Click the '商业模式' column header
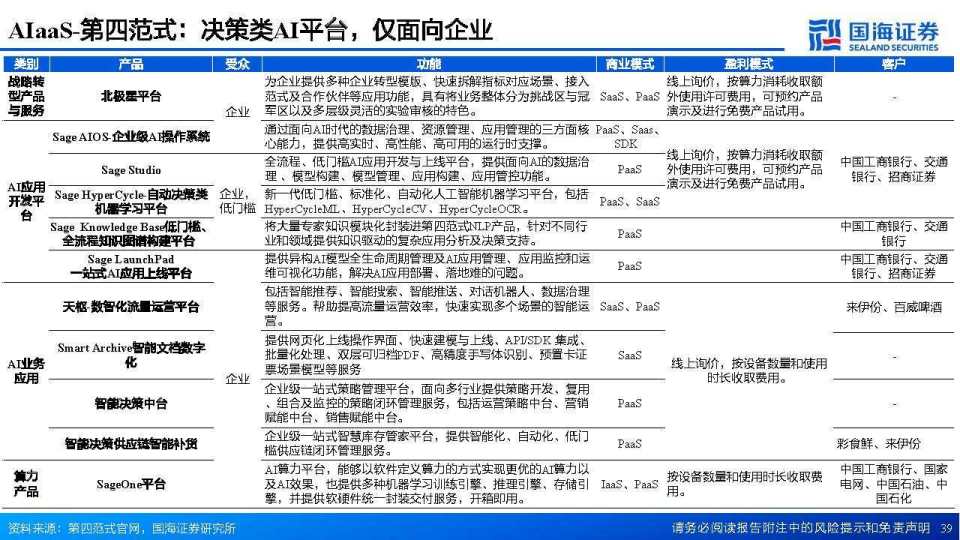The width and height of the screenshot is (960, 540). [x=629, y=64]
